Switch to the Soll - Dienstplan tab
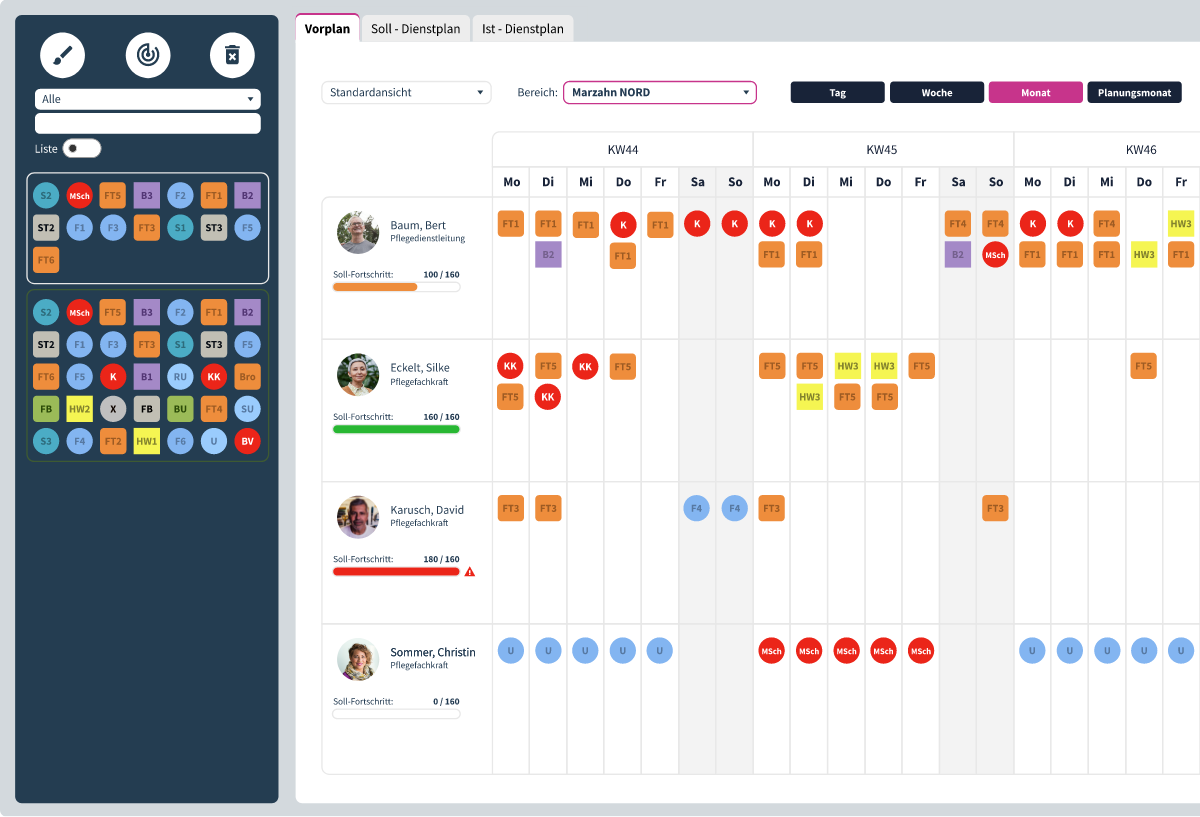 pyautogui.click(x=415, y=29)
